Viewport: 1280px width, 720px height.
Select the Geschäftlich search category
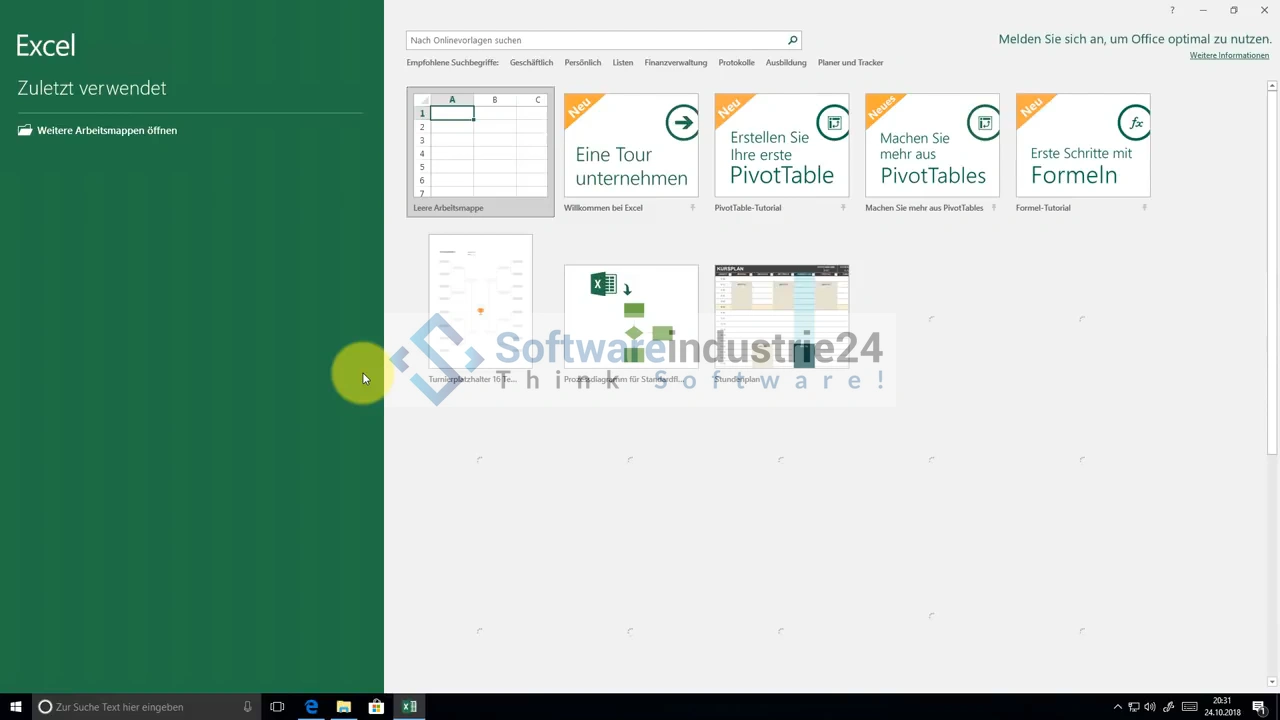coord(531,63)
